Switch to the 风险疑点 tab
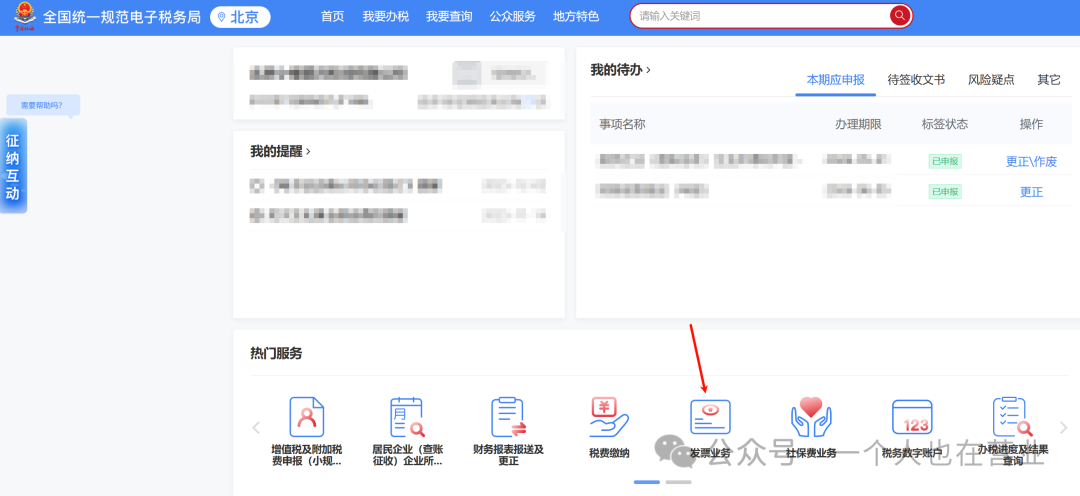 tap(991, 80)
